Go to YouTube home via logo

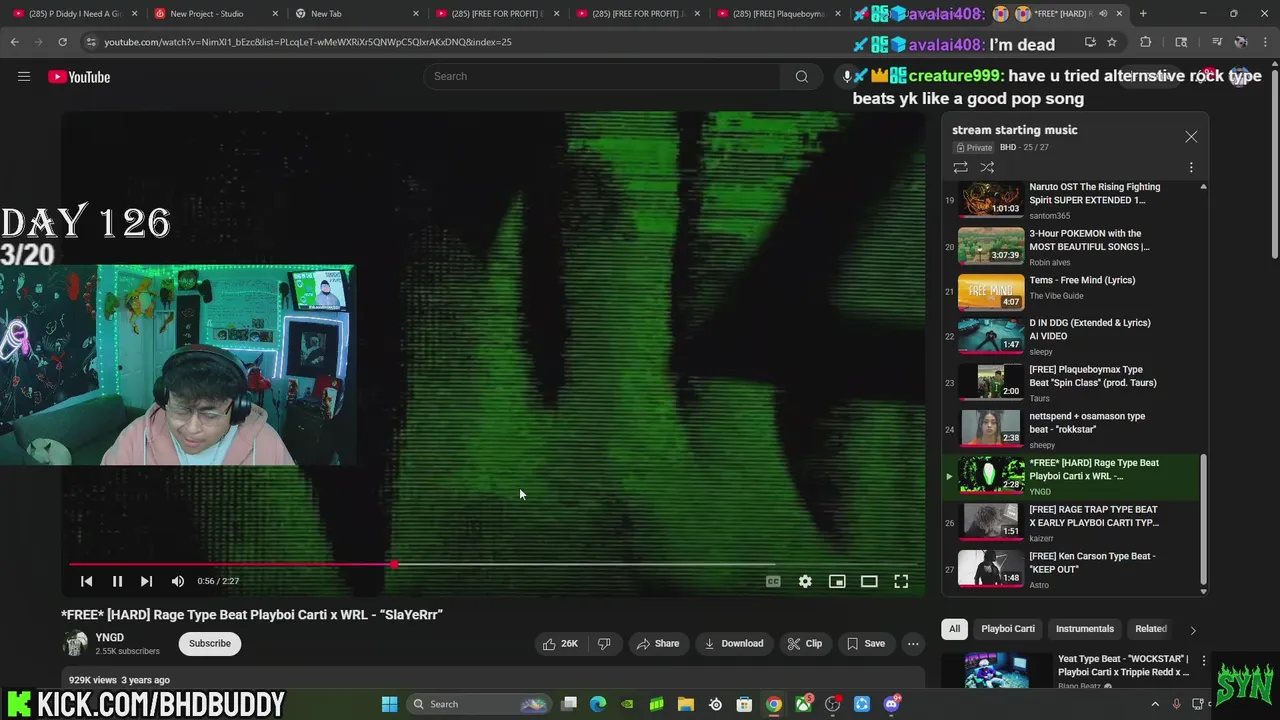click(x=79, y=77)
